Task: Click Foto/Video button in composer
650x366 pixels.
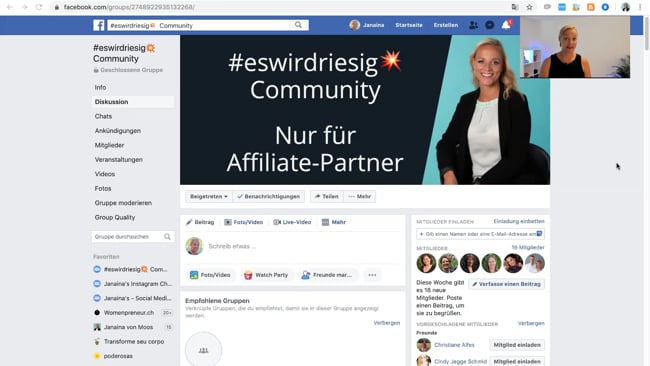Action: coord(210,275)
